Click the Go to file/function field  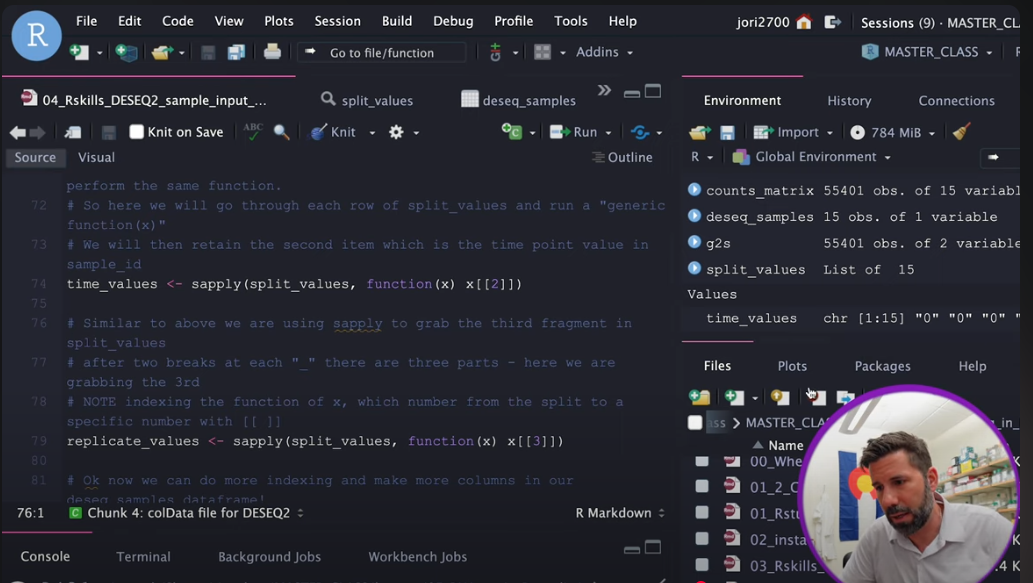click(382, 53)
